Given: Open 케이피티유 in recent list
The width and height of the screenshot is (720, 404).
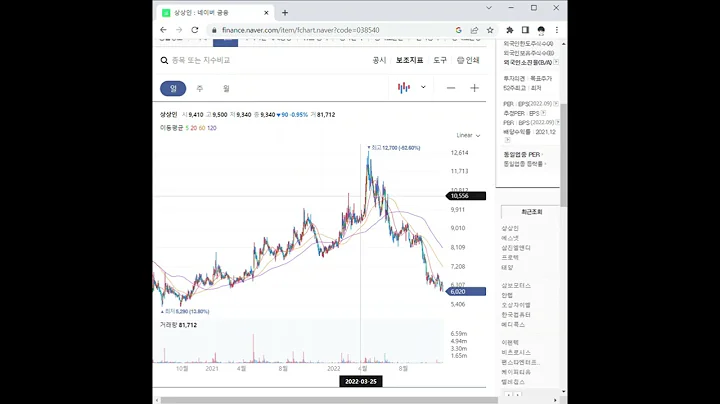Looking at the screenshot, I should click(516, 372).
